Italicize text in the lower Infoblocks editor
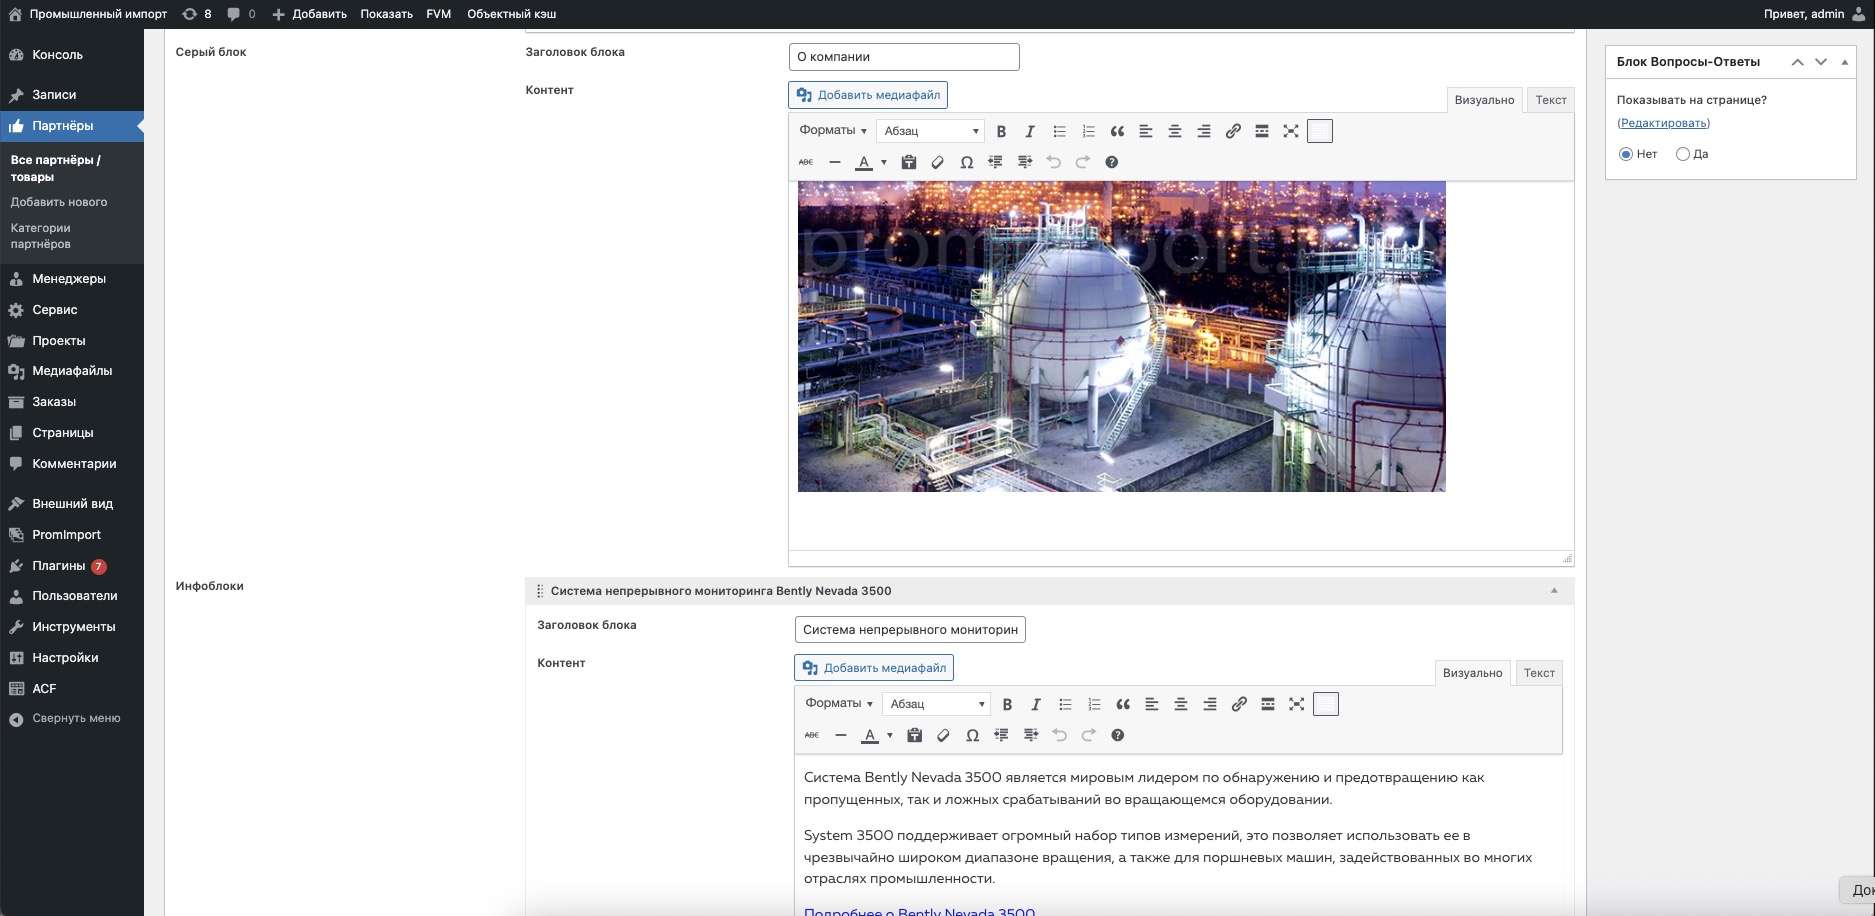This screenshot has height=916, width=1875. [x=1036, y=704]
